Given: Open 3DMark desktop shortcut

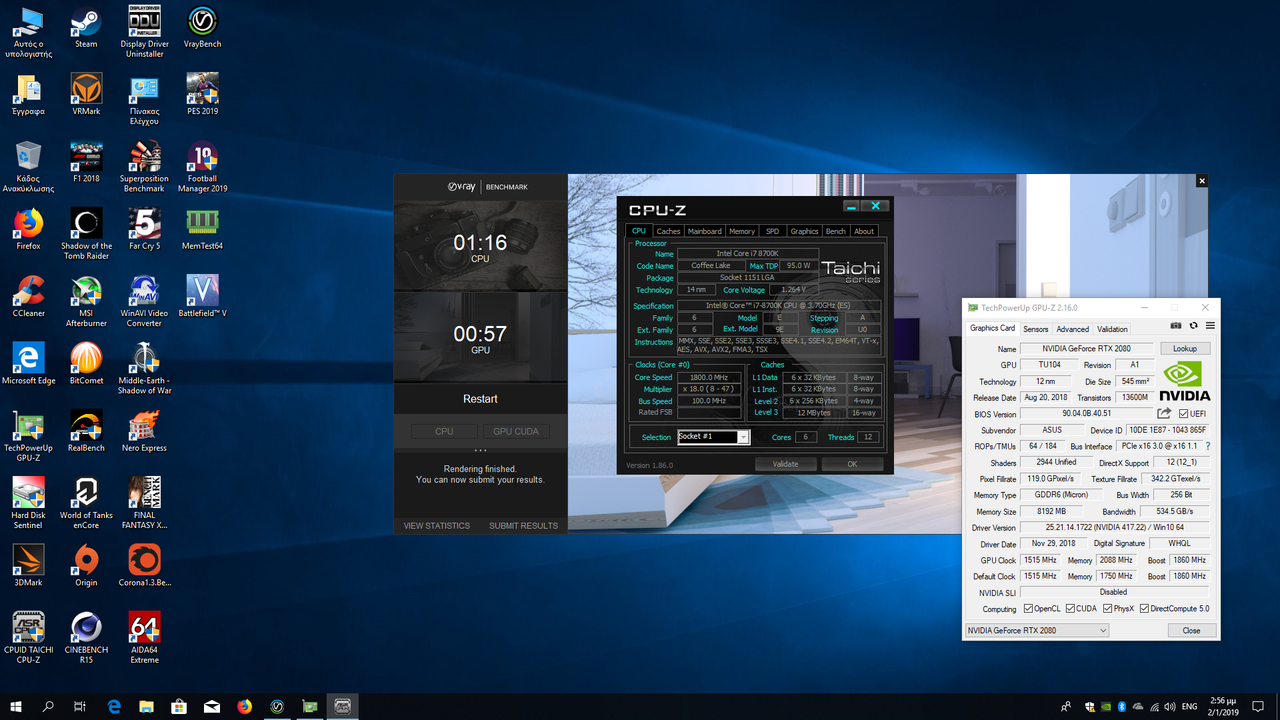Looking at the screenshot, I should click(x=28, y=565).
